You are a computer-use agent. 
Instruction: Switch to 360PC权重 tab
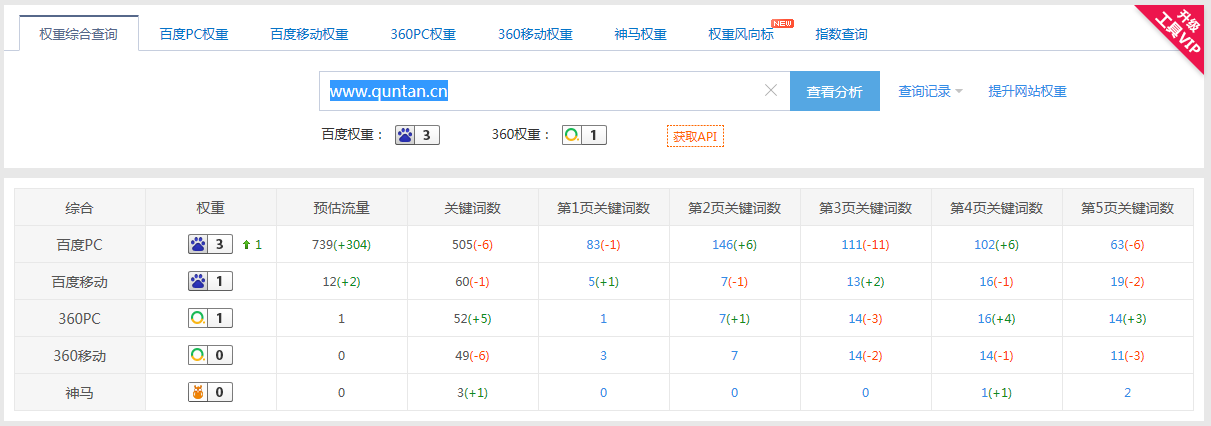click(423, 34)
